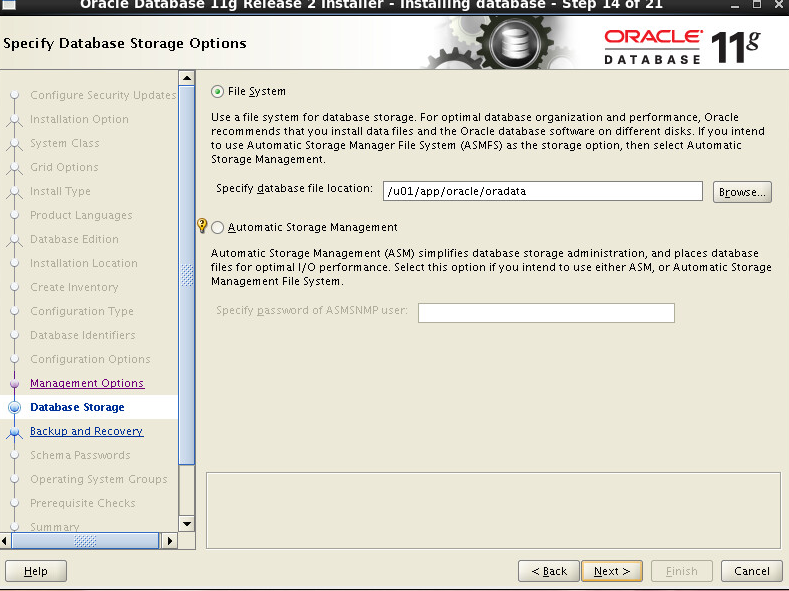
Task: Click the database file location field
Action: point(542,191)
